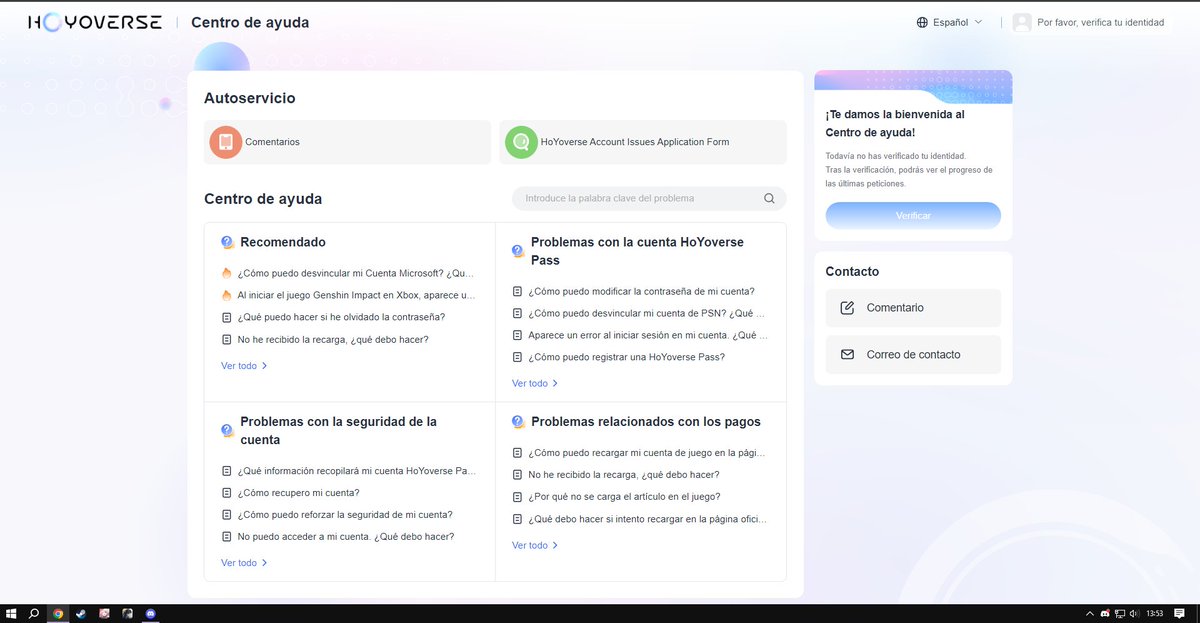The width and height of the screenshot is (1200, 623).
Task: Click document icon beside modificar la contraseña
Action: tap(517, 291)
